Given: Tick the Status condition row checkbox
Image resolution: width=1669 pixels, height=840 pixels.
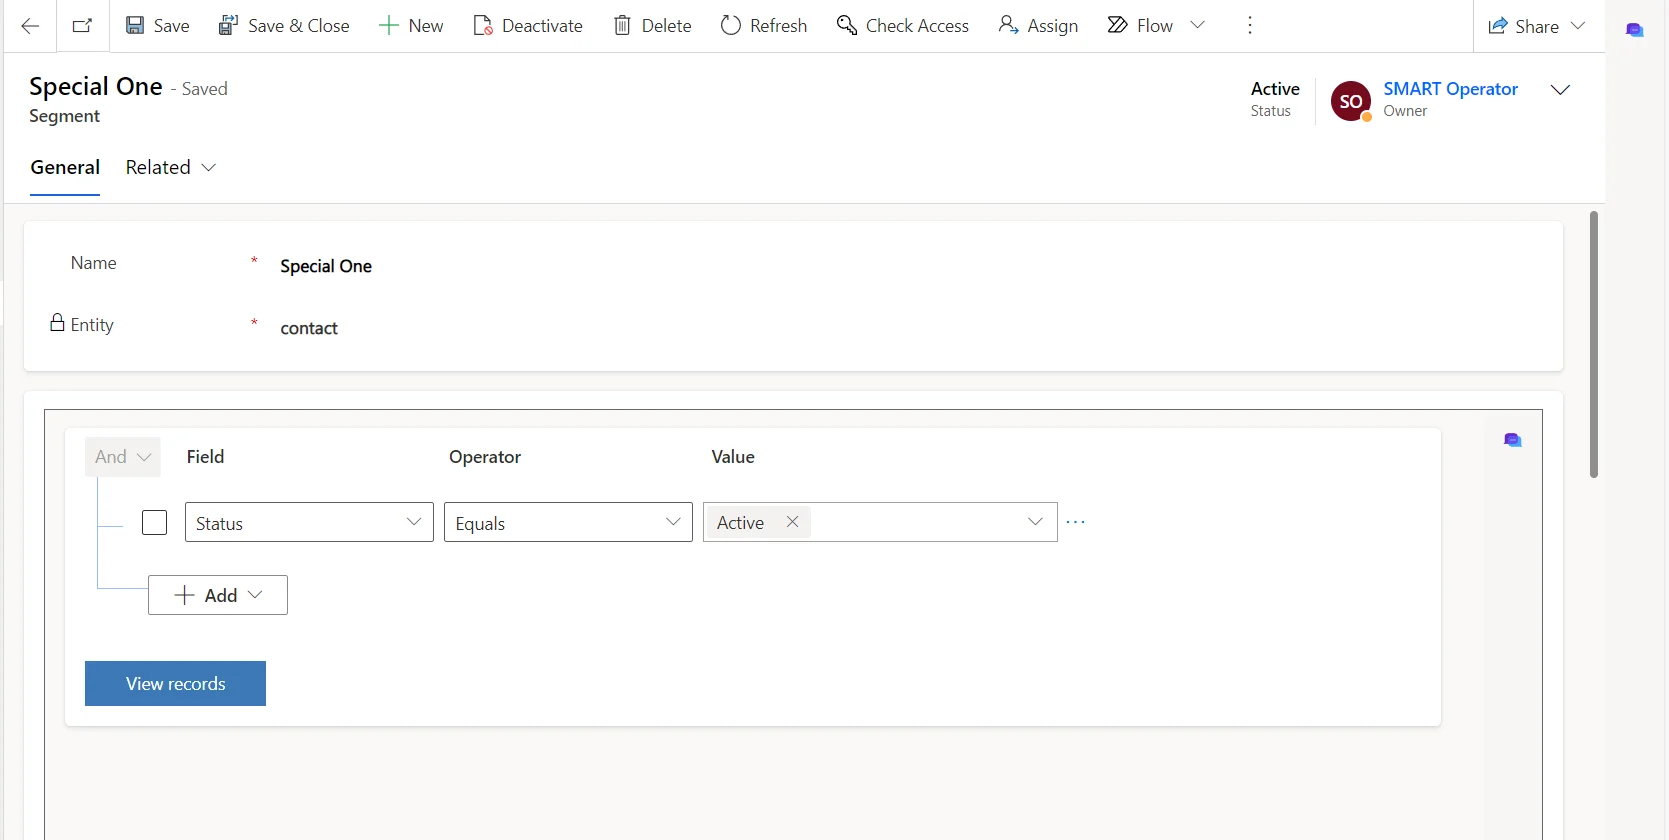Looking at the screenshot, I should click(155, 523).
